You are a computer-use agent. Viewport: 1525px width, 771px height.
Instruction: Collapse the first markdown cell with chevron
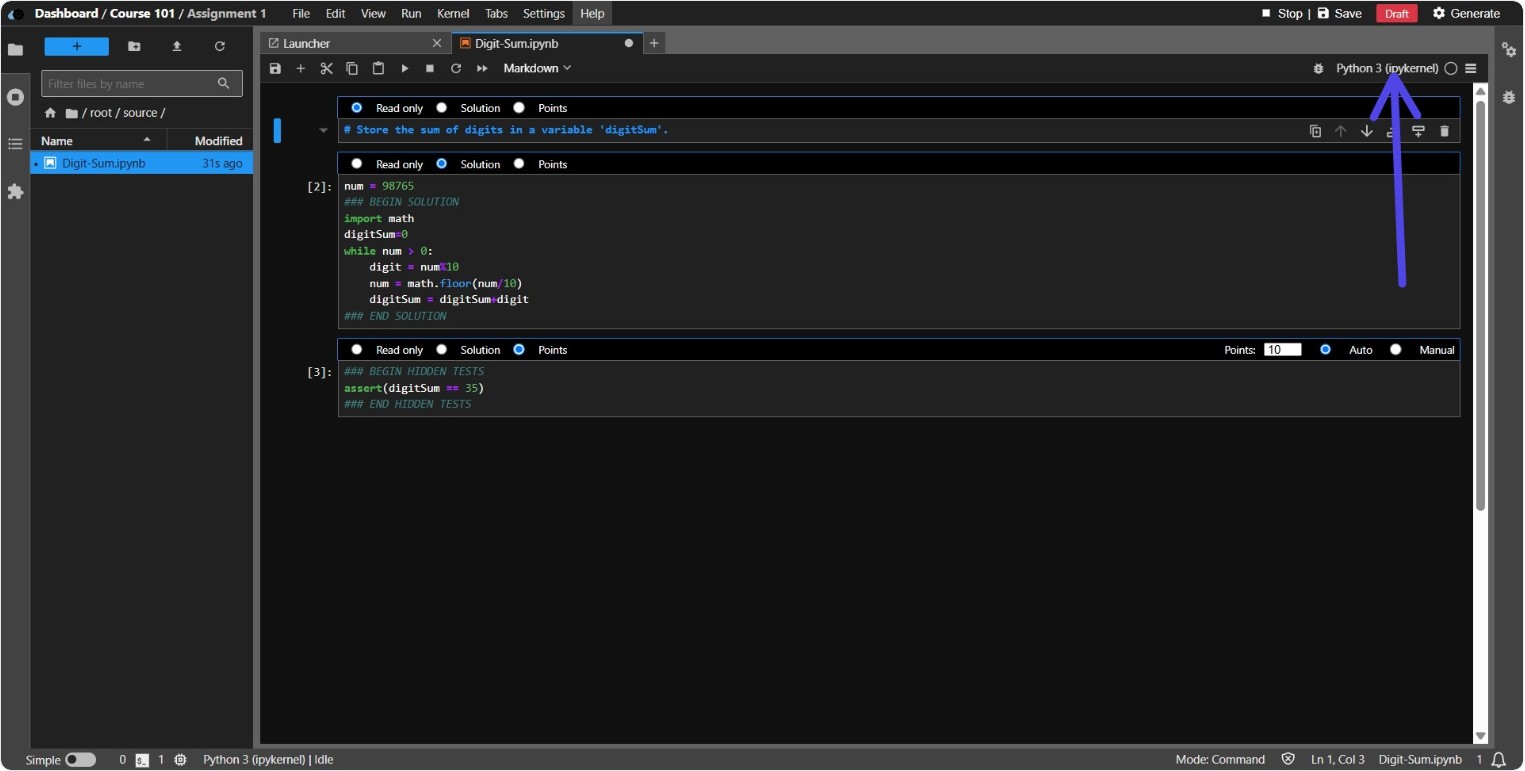323,131
